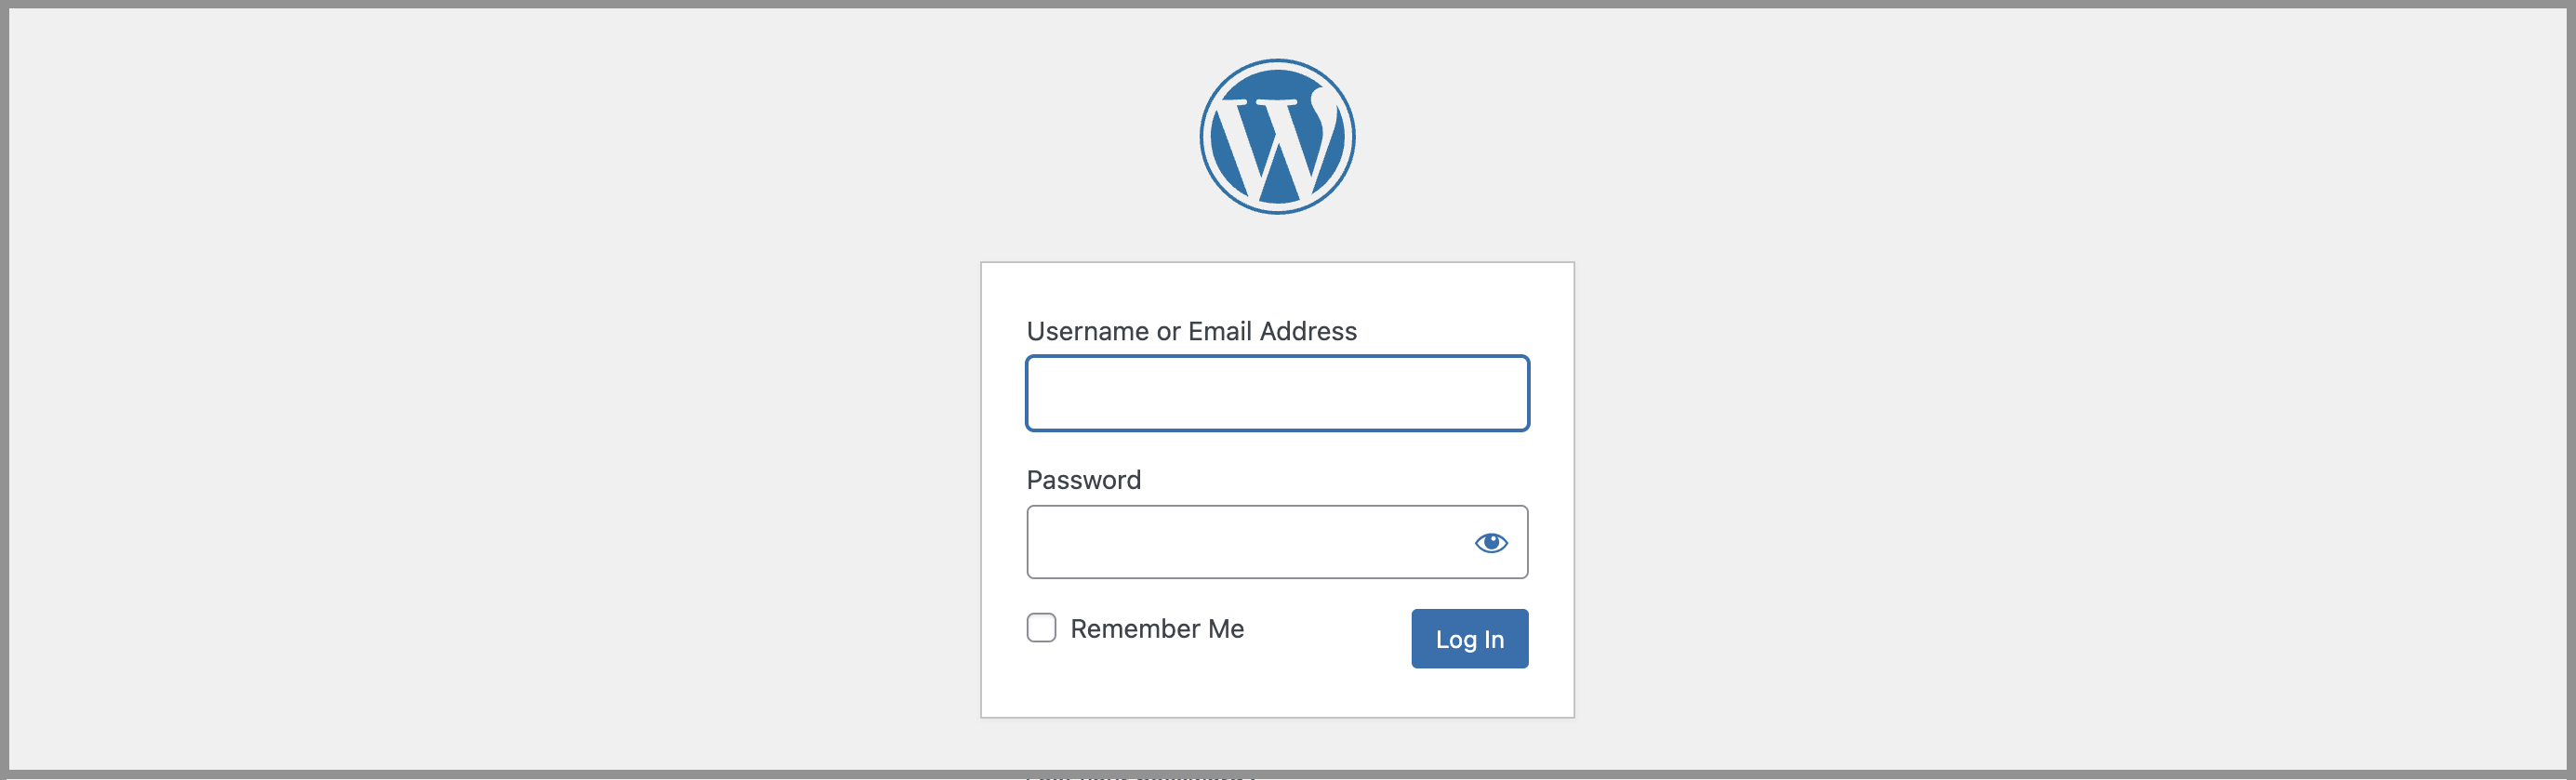Select the empty username text box
This screenshot has width=2576, height=780.
coord(1277,393)
